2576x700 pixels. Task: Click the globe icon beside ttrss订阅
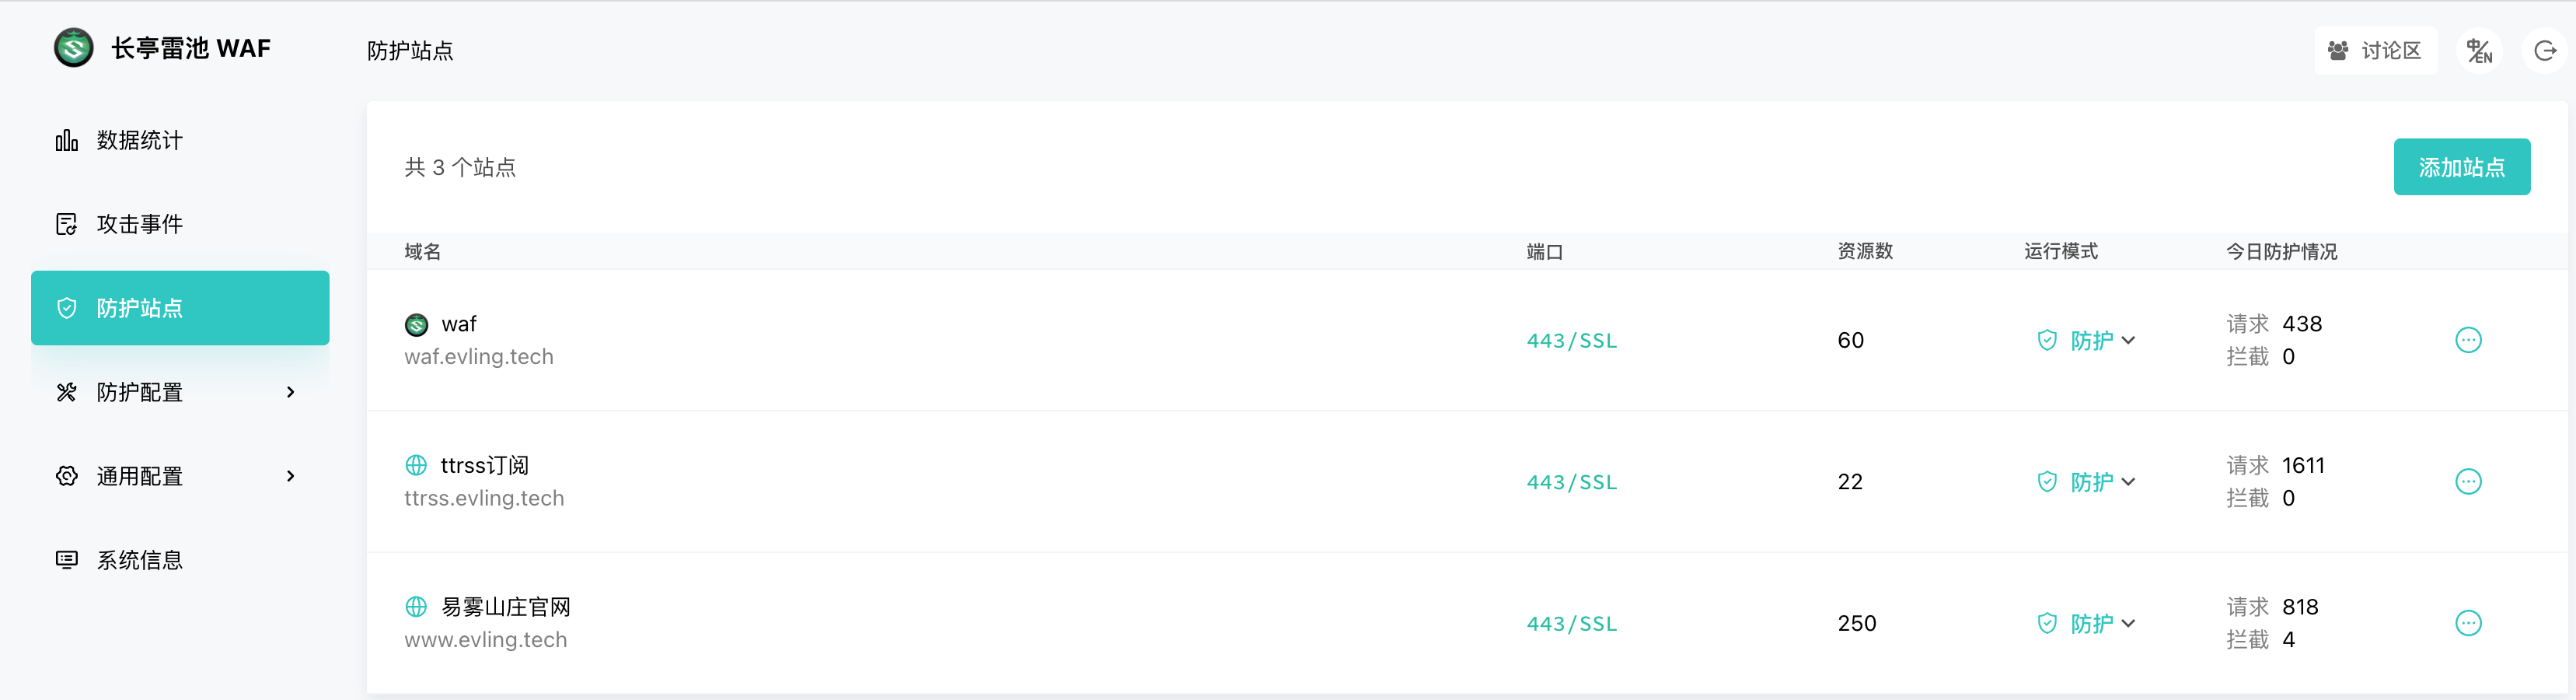click(416, 466)
